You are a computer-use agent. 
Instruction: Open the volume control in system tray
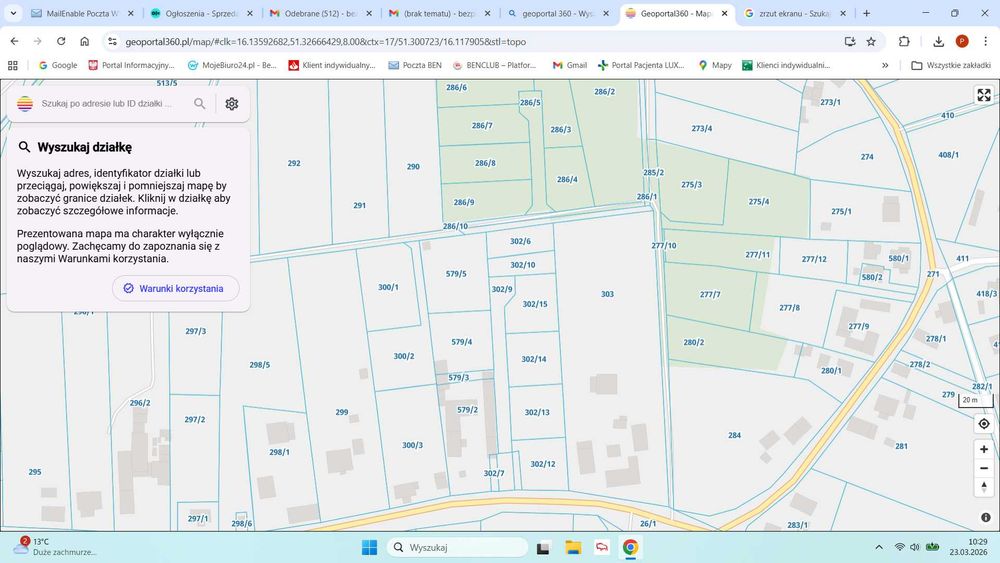point(915,547)
